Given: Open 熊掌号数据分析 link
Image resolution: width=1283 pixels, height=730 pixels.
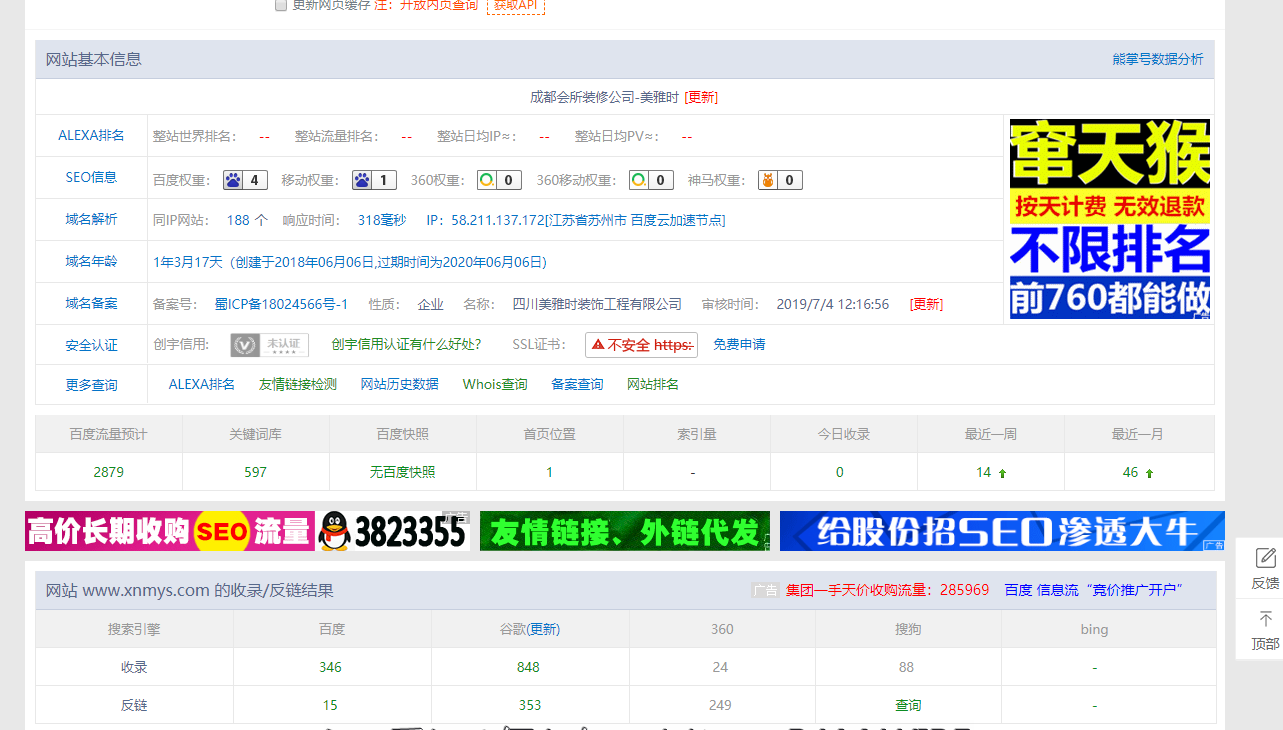Looking at the screenshot, I should pyautogui.click(x=1158, y=59).
